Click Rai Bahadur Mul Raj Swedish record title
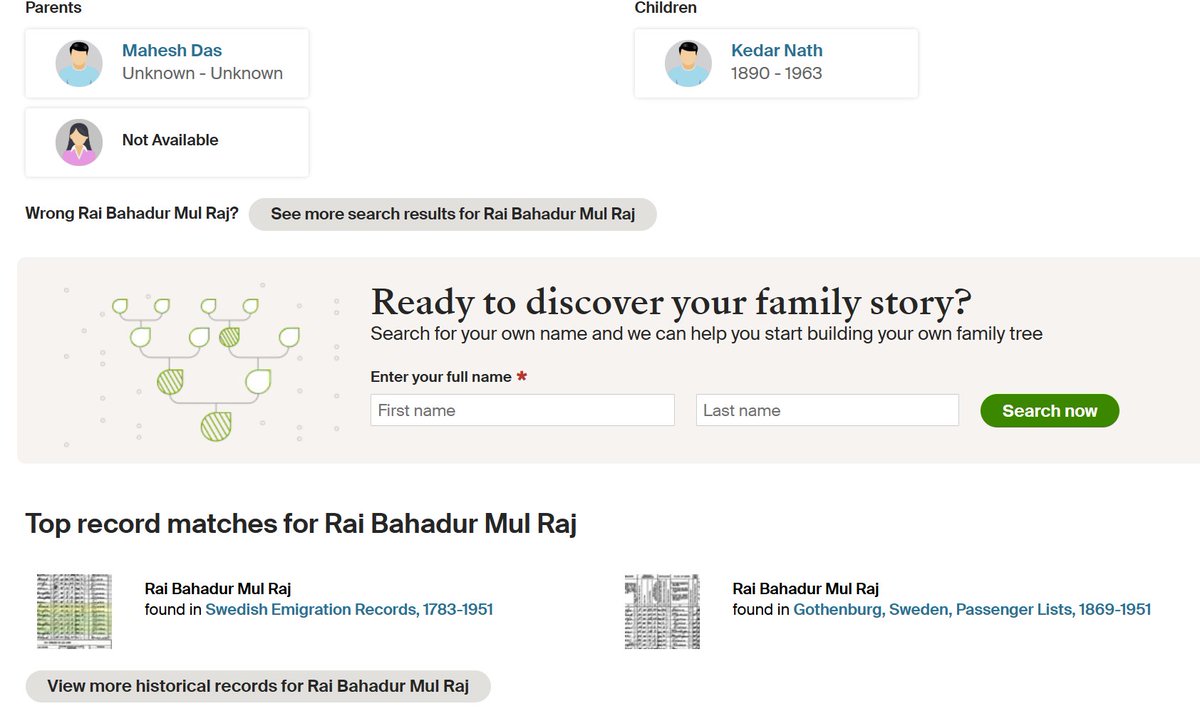This screenshot has width=1200, height=716. (x=218, y=588)
